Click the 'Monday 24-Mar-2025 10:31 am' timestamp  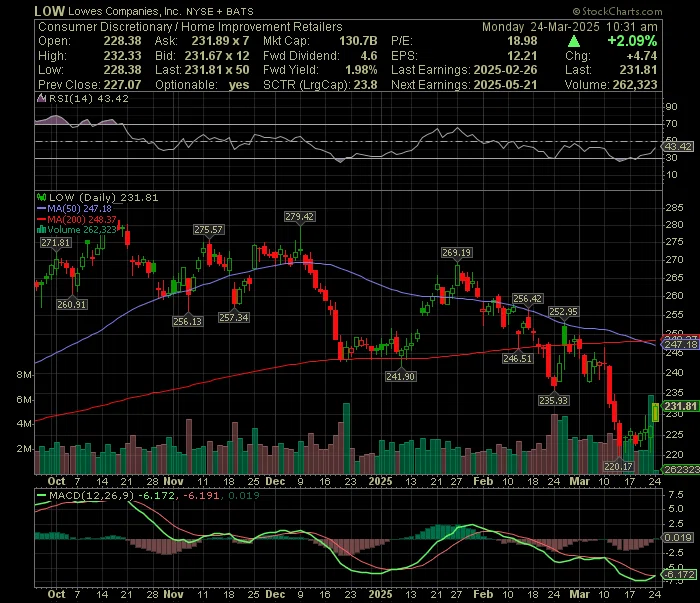[570, 27]
